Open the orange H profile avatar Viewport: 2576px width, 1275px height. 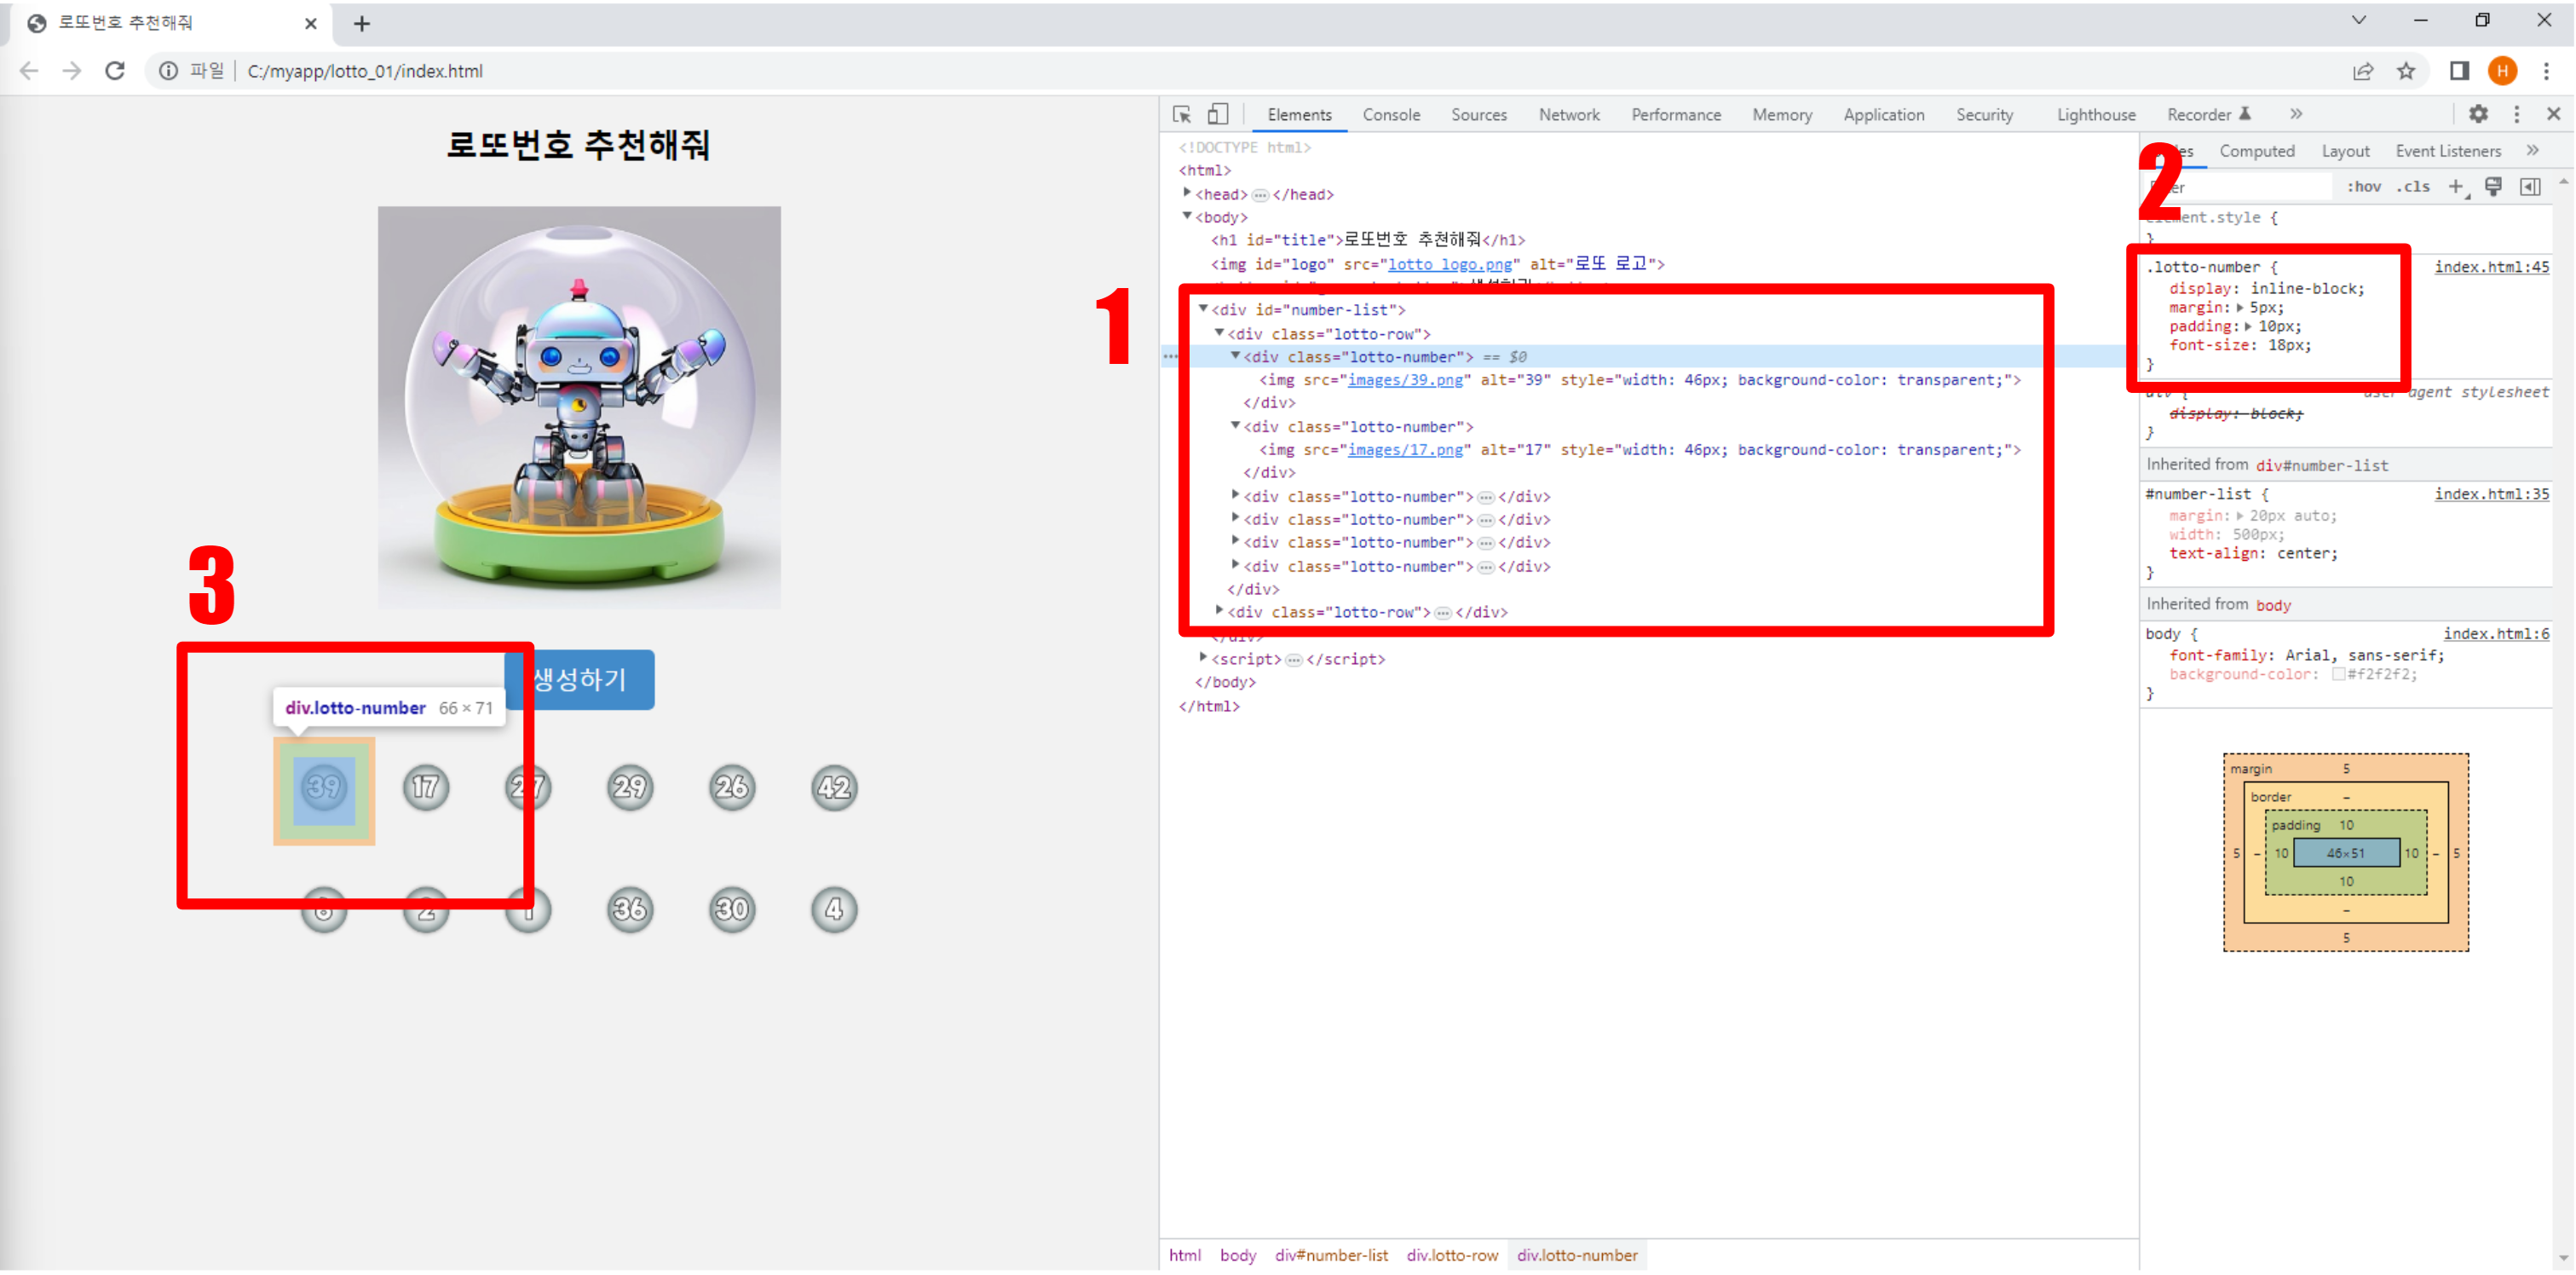coord(2503,71)
